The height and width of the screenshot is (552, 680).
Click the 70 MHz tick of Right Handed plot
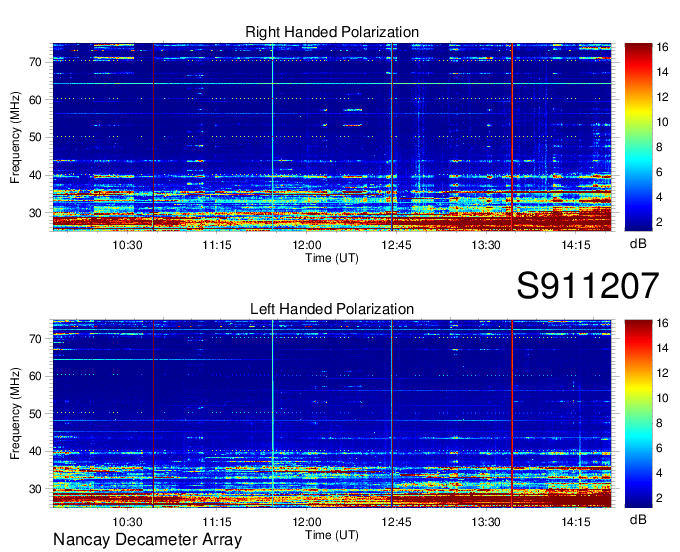click(x=36, y=62)
